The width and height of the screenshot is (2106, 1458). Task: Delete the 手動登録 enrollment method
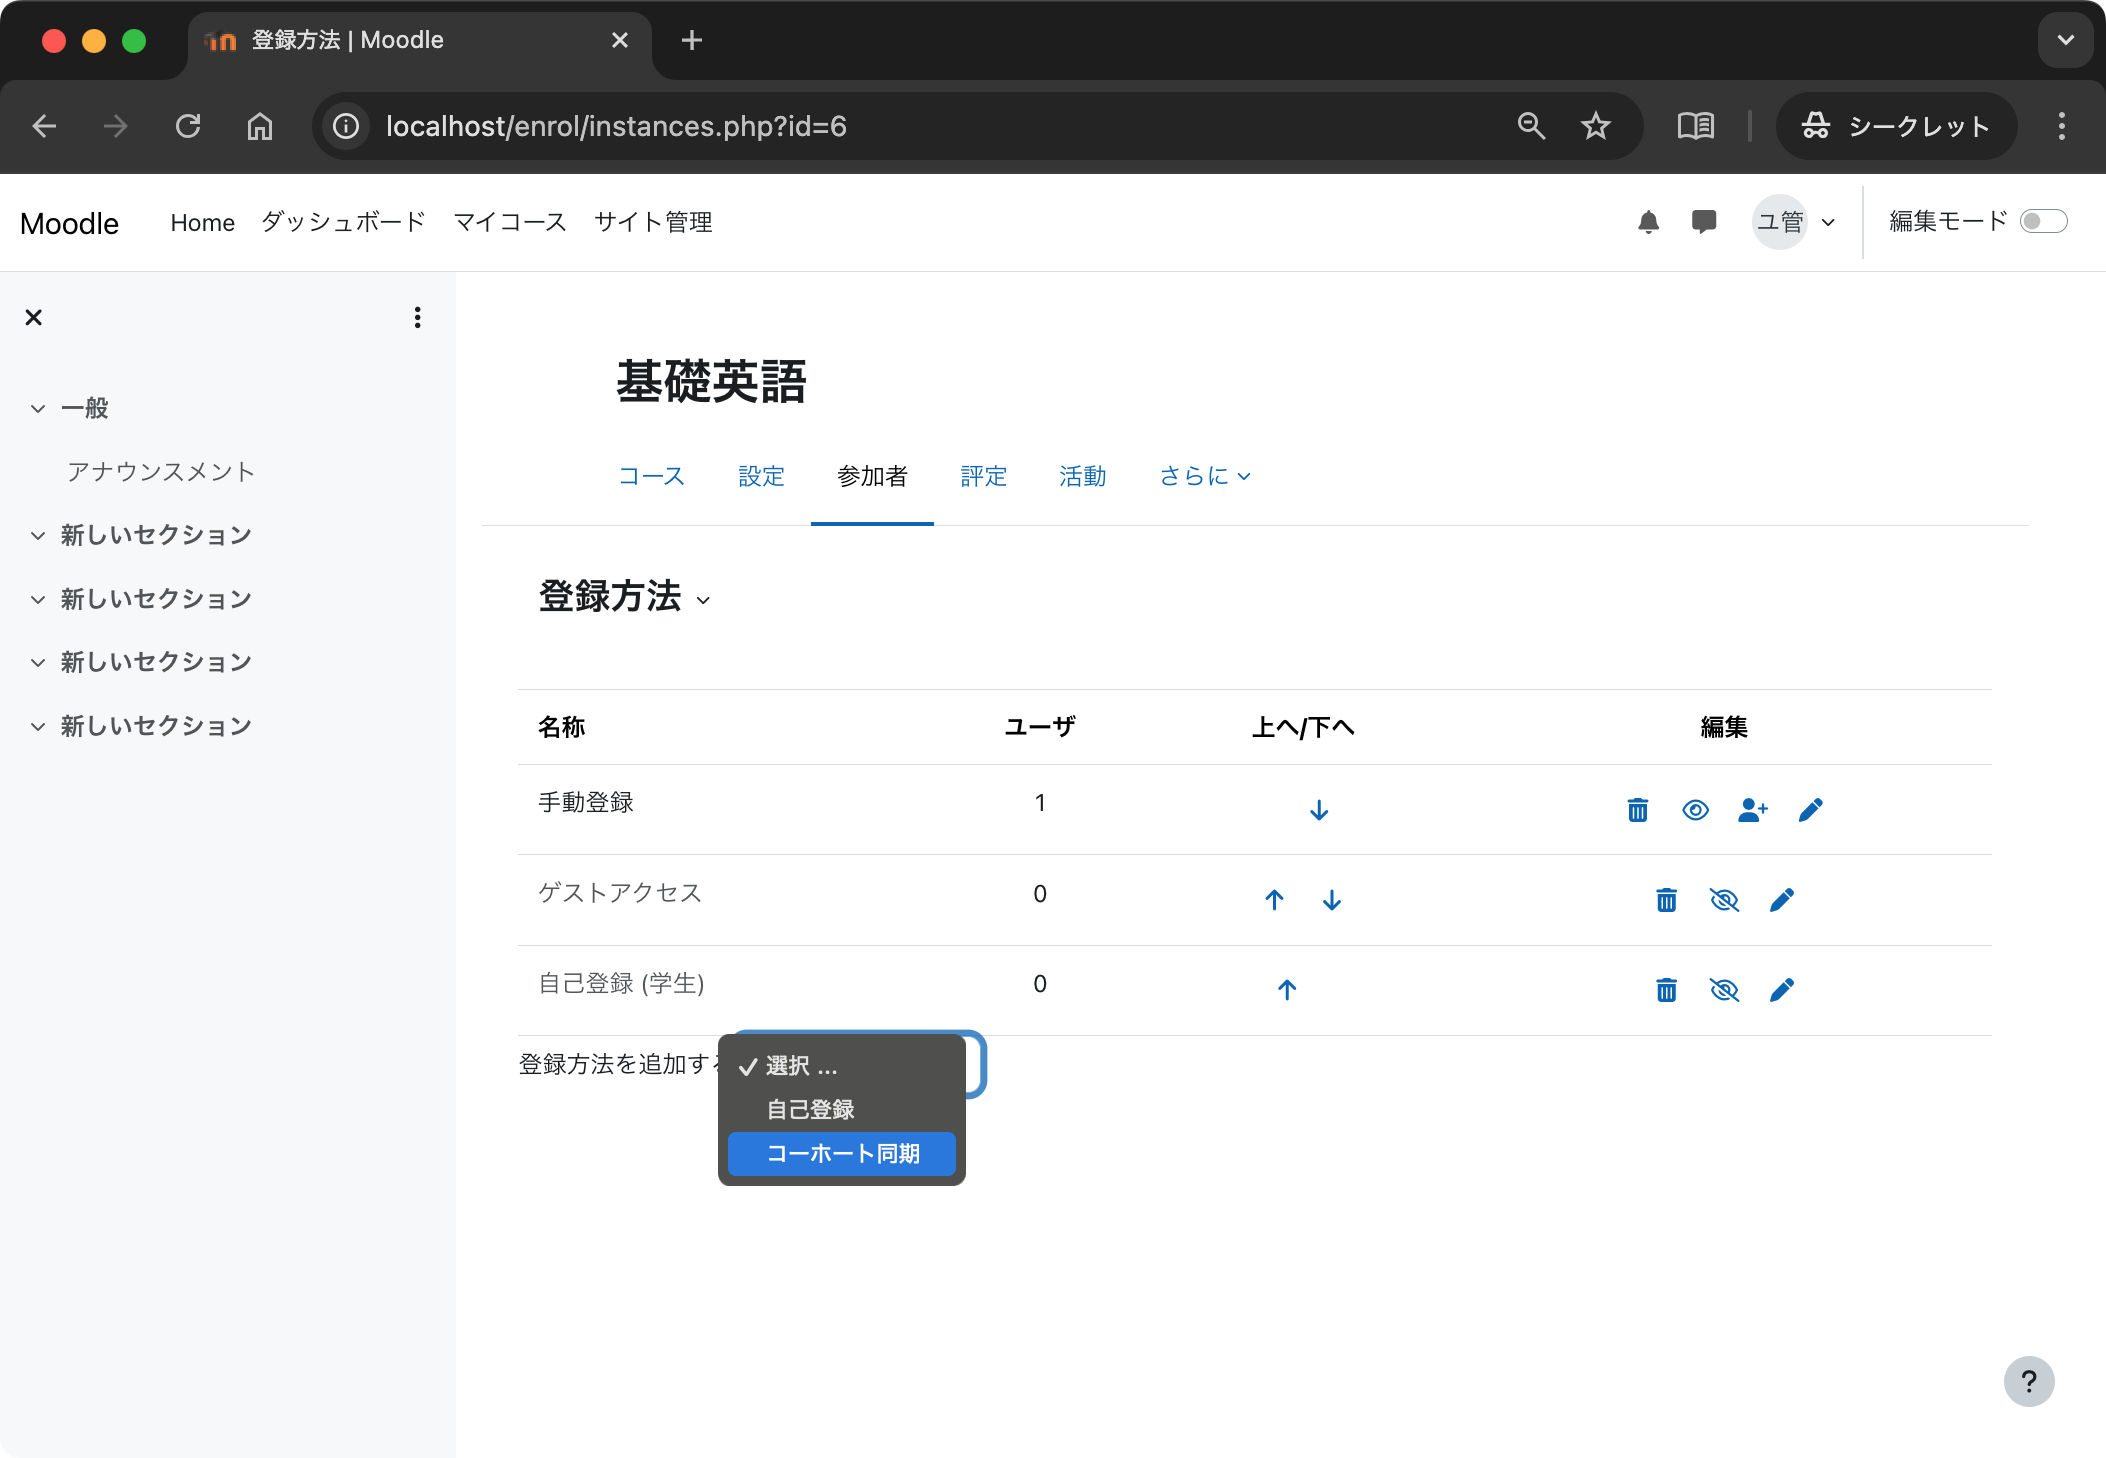1636,810
